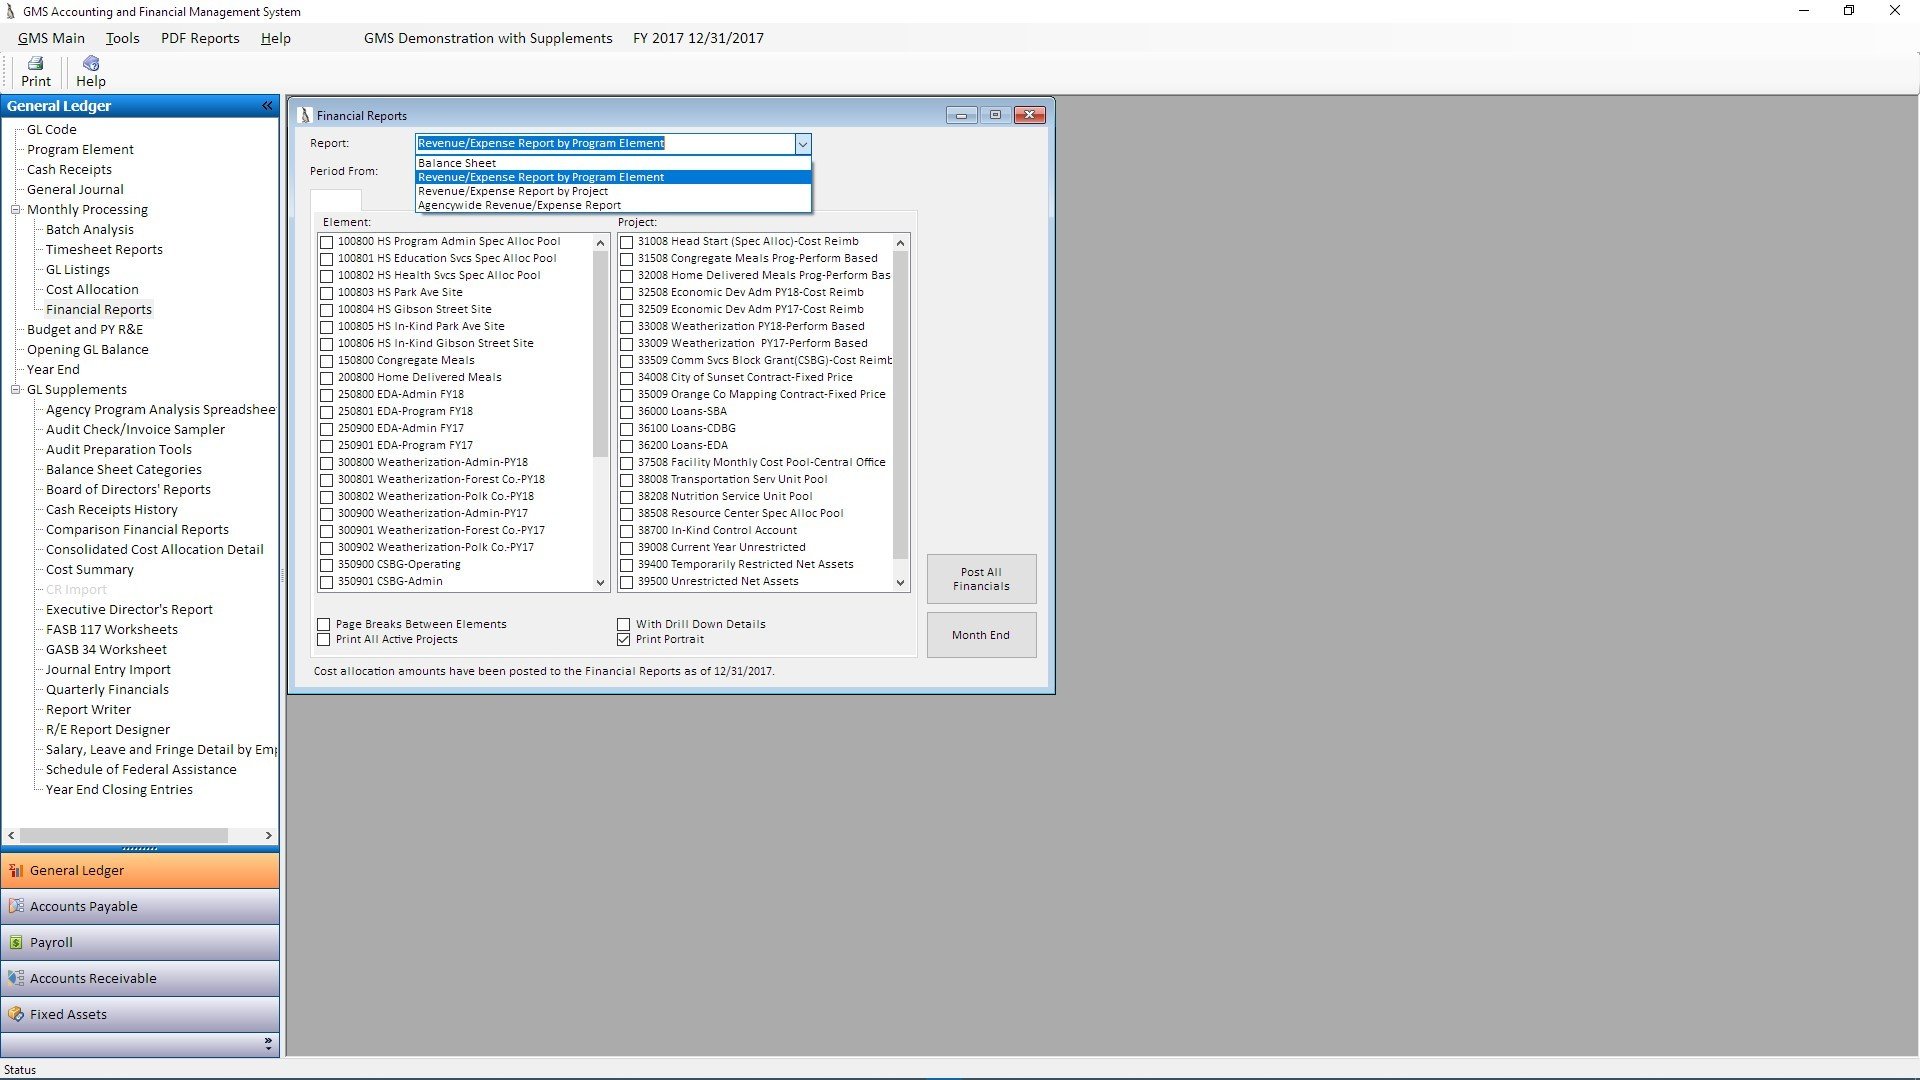Viewport: 1920px width, 1080px height.
Task: Click the General Ledger module icon
Action: pos(16,871)
